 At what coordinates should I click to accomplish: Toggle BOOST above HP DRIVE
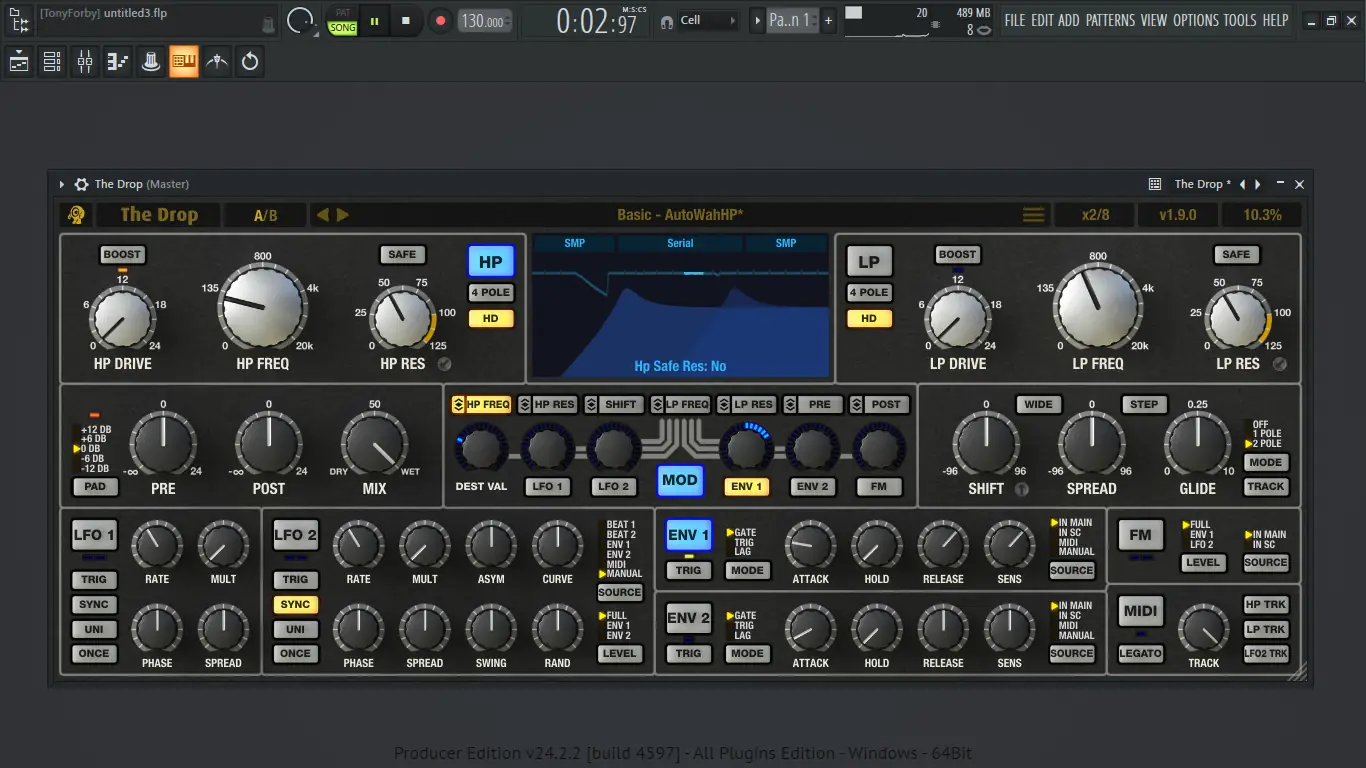[x=123, y=254]
